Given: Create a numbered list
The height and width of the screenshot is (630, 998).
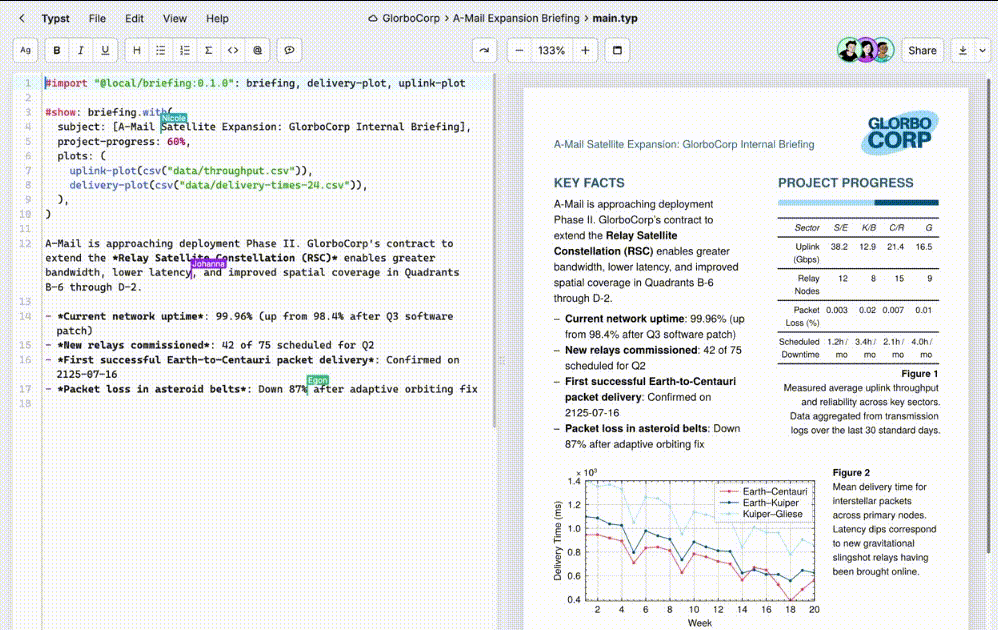Looking at the screenshot, I should 186,50.
